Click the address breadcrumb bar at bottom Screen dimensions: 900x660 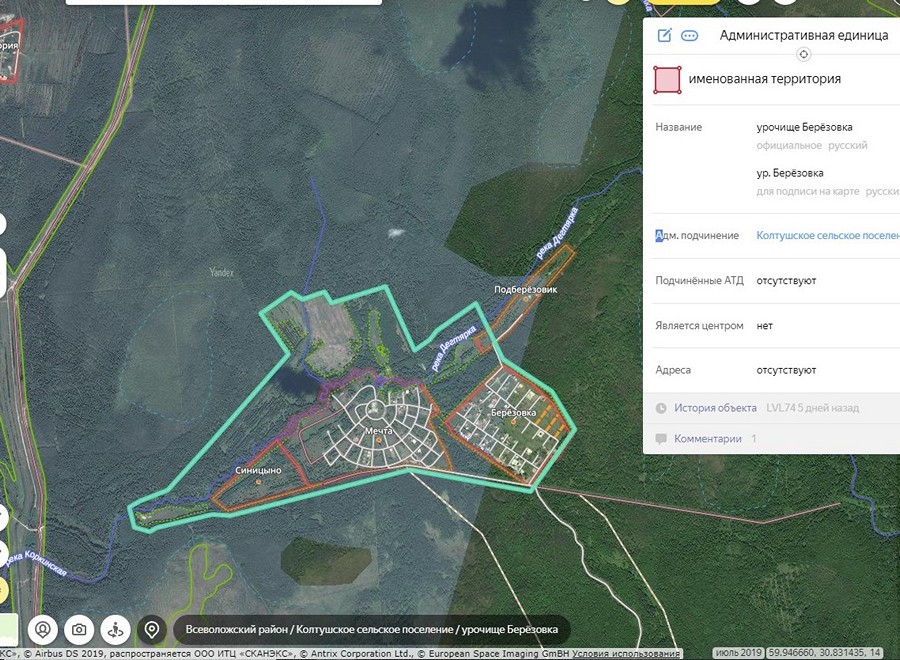pyautogui.click(x=371, y=630)
